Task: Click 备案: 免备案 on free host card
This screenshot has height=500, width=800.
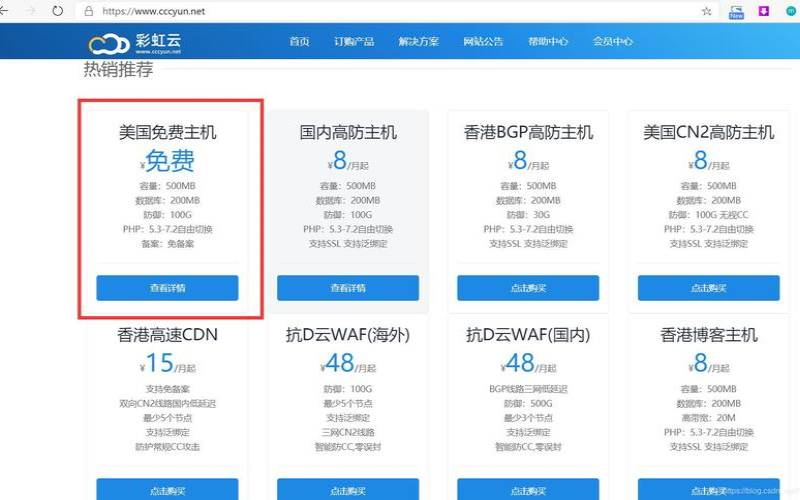Action: click(x=167, y=244)
